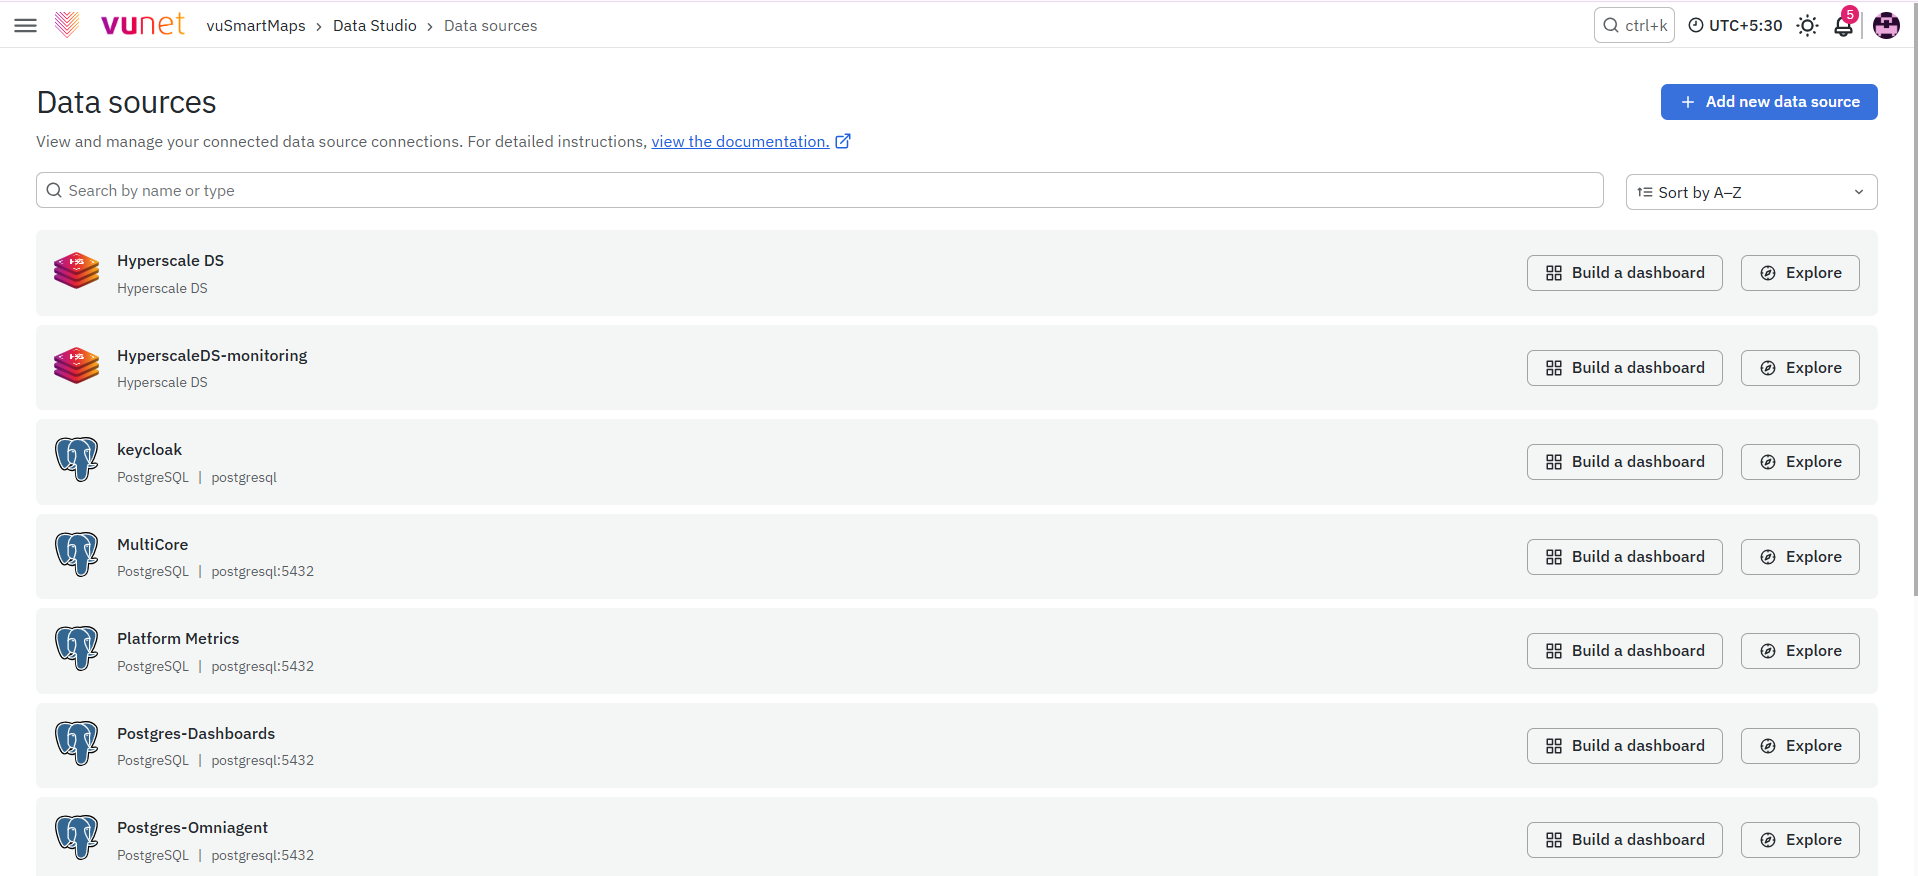
Task: Click the HyperscaleDS-monitoring source icon
Action: pos(77,365)
